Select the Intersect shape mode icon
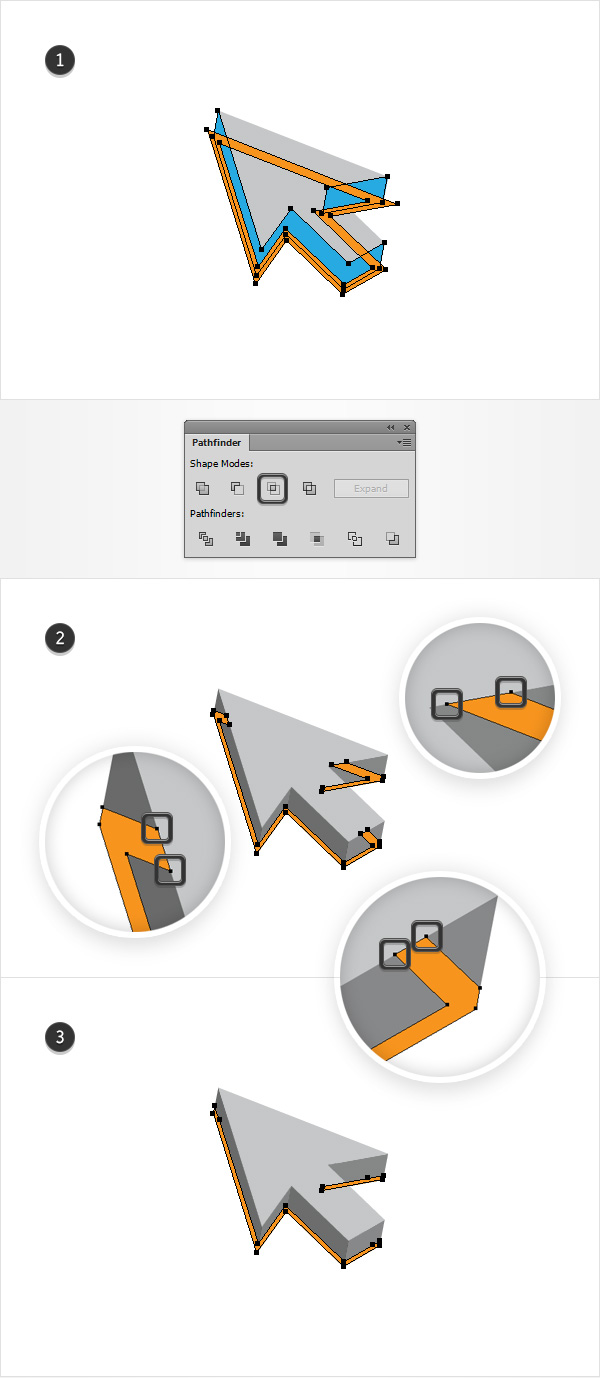Screen dimensions: 600x1378 tap(273, 488)
